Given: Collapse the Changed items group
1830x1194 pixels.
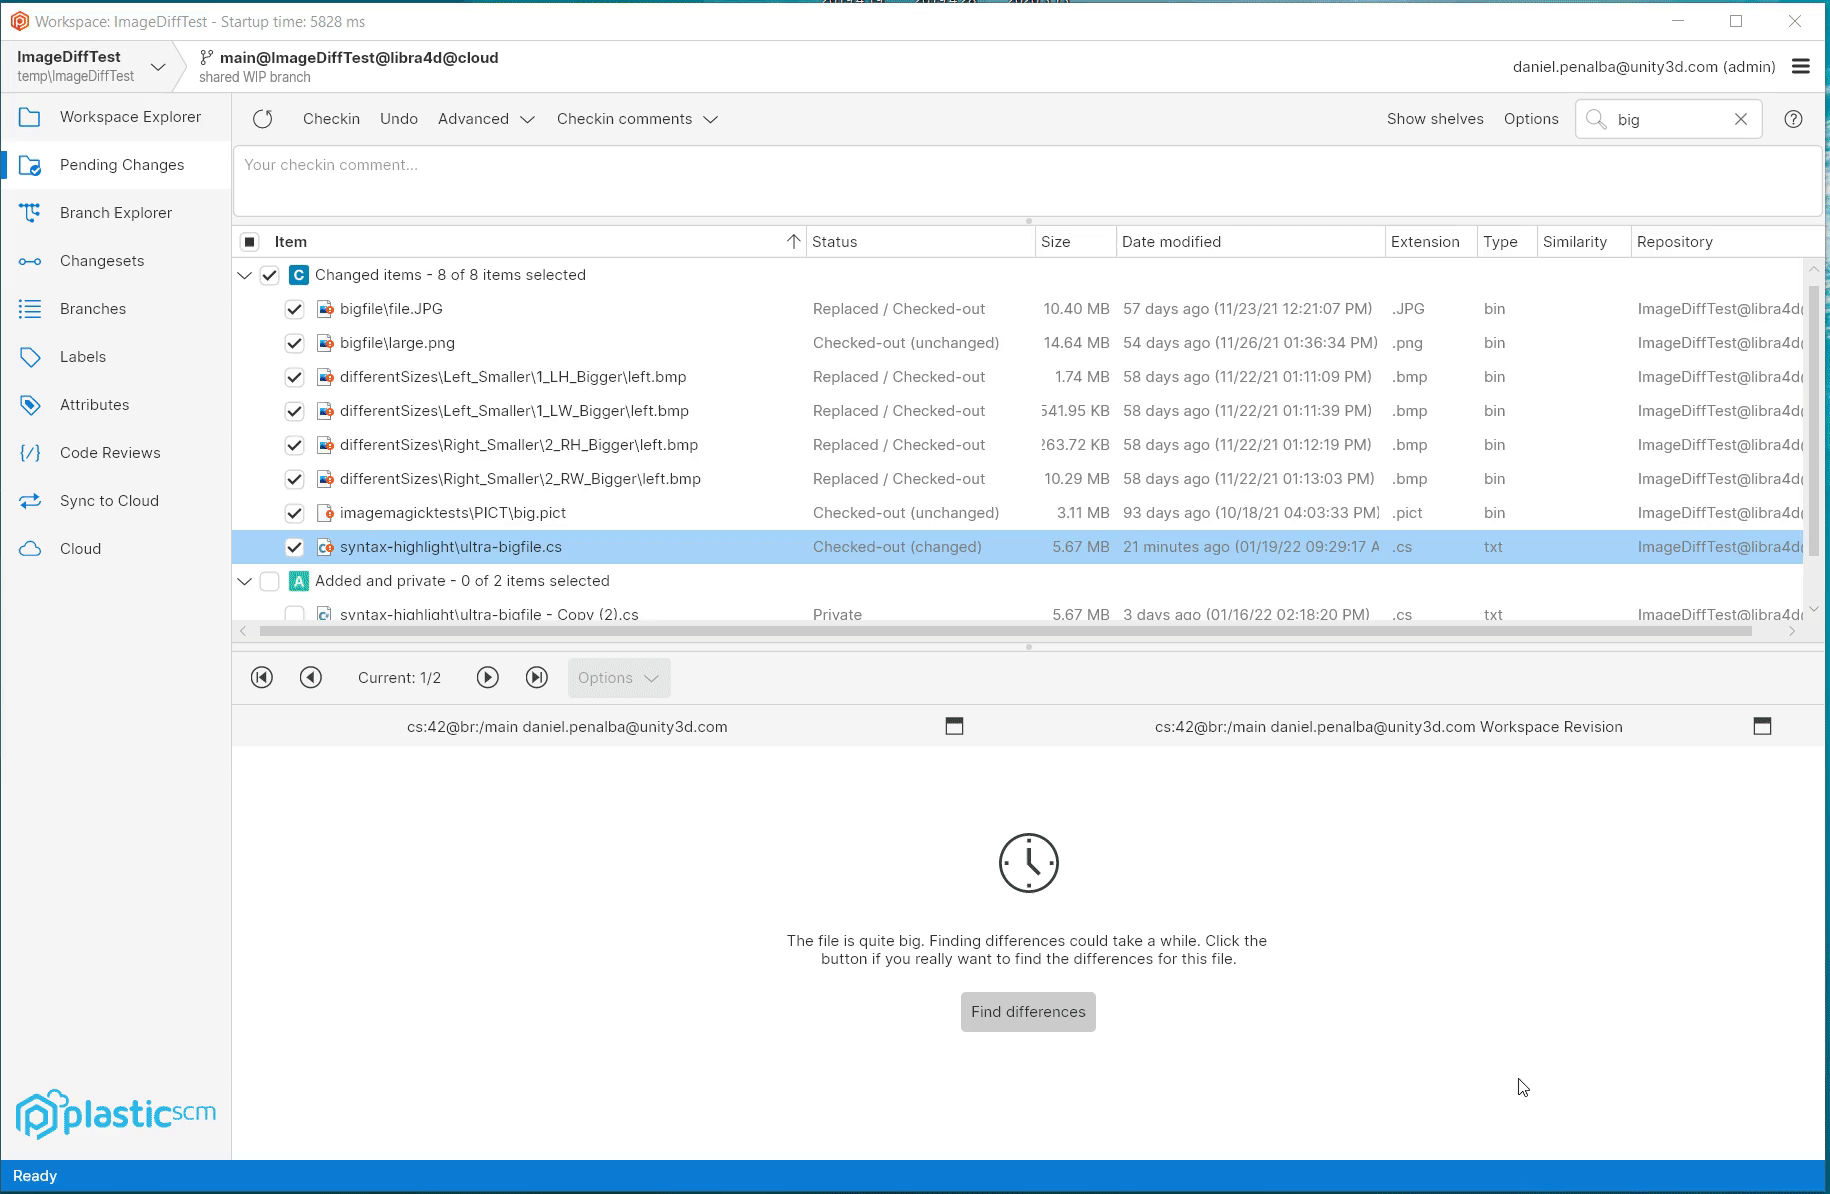Looking at the screenshot, I should pyautogui.click(x=244, y=275).
